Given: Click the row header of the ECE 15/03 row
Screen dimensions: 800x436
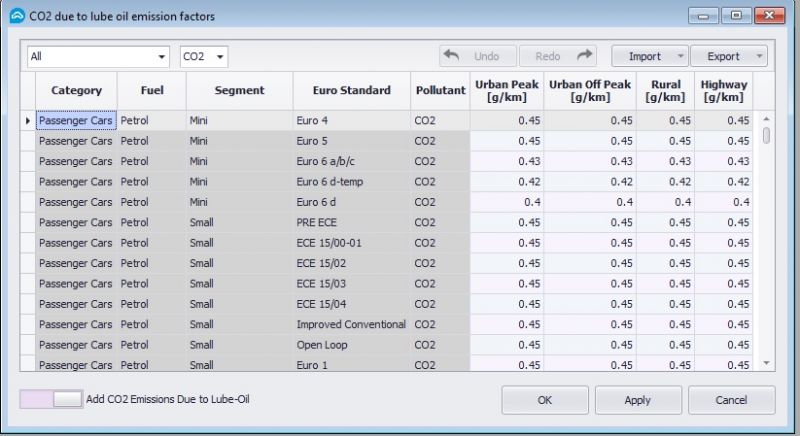Looking at the screenshot, I should coord(28,284).
